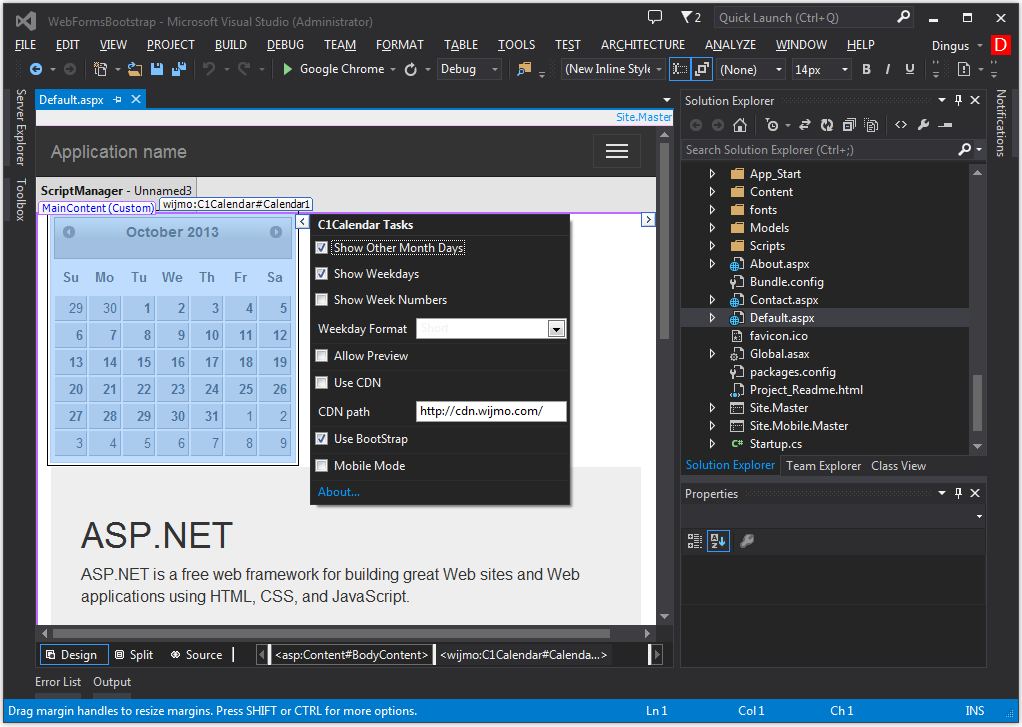Start debugging with the green play icon
The width and height of the screenshot is (1022, 727).
pos(287,69)
